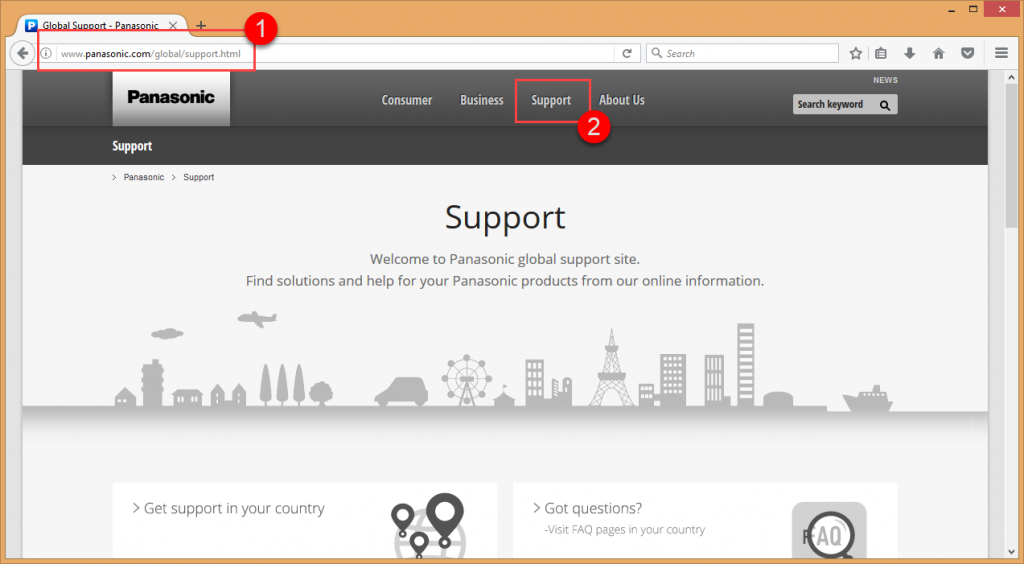Select the Global Support - Panasonic tab
The height and width of the screenshot is (564, 1024).
point(101,25)
